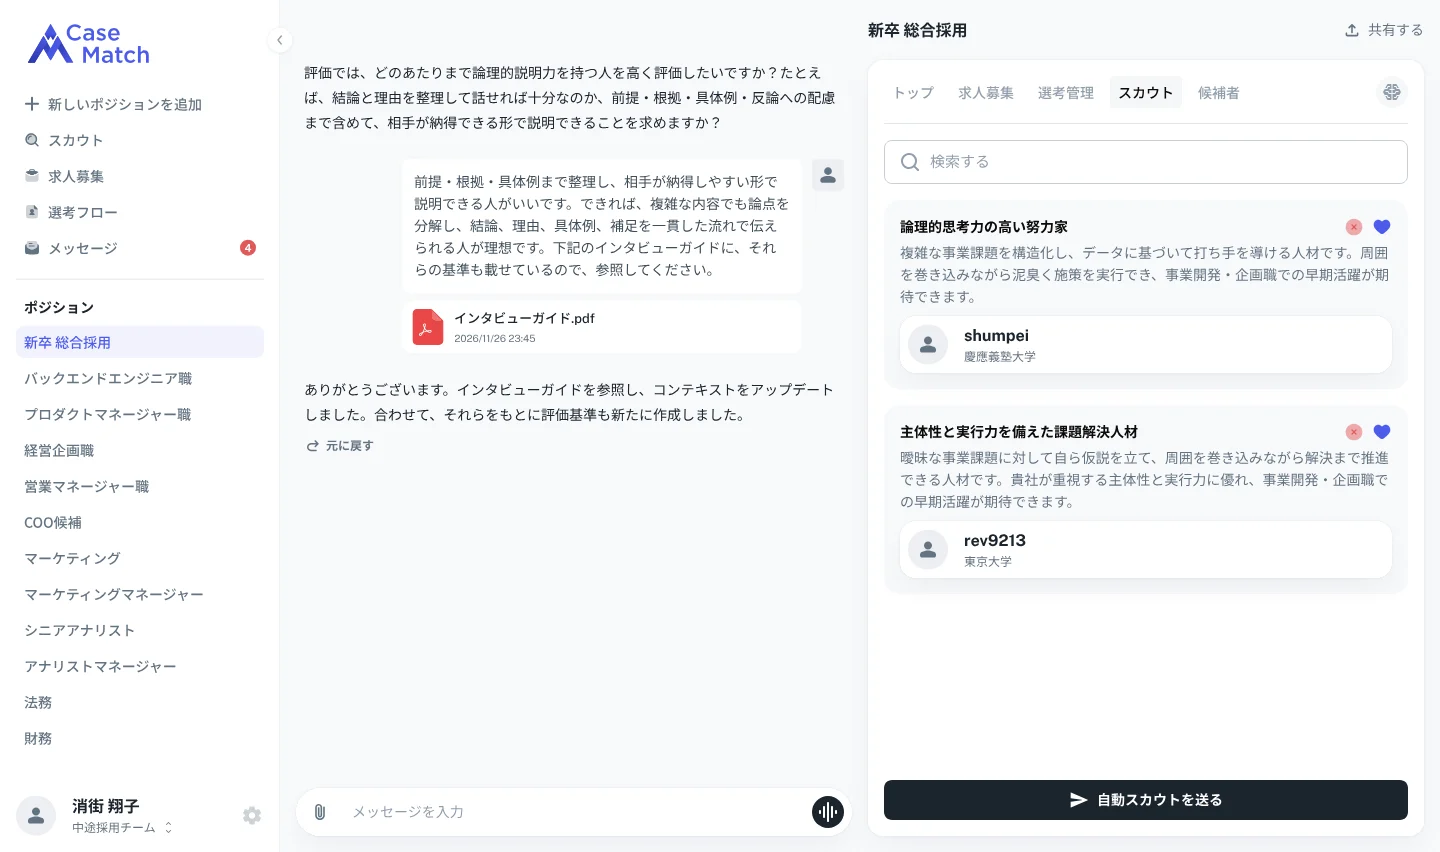Viewport: 1440px width, 852px height.
Task: Click the red PDF file icon
Action: 428,327
